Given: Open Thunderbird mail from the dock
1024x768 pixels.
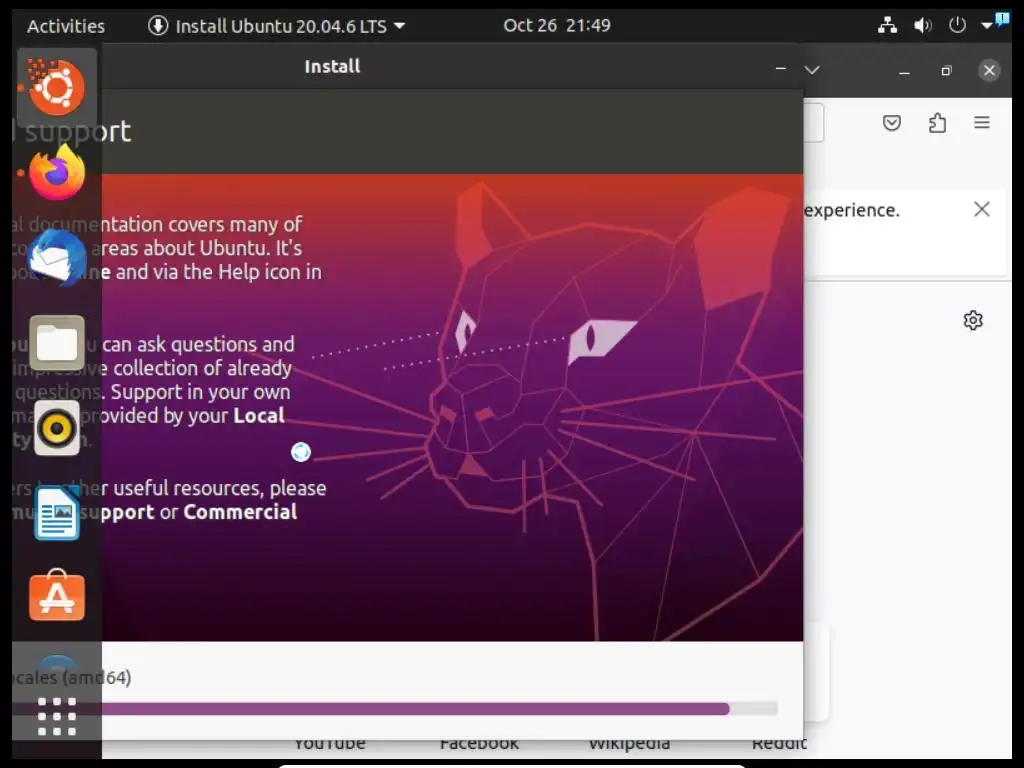Looking at the screenshot, I should (x=57, y=257).
